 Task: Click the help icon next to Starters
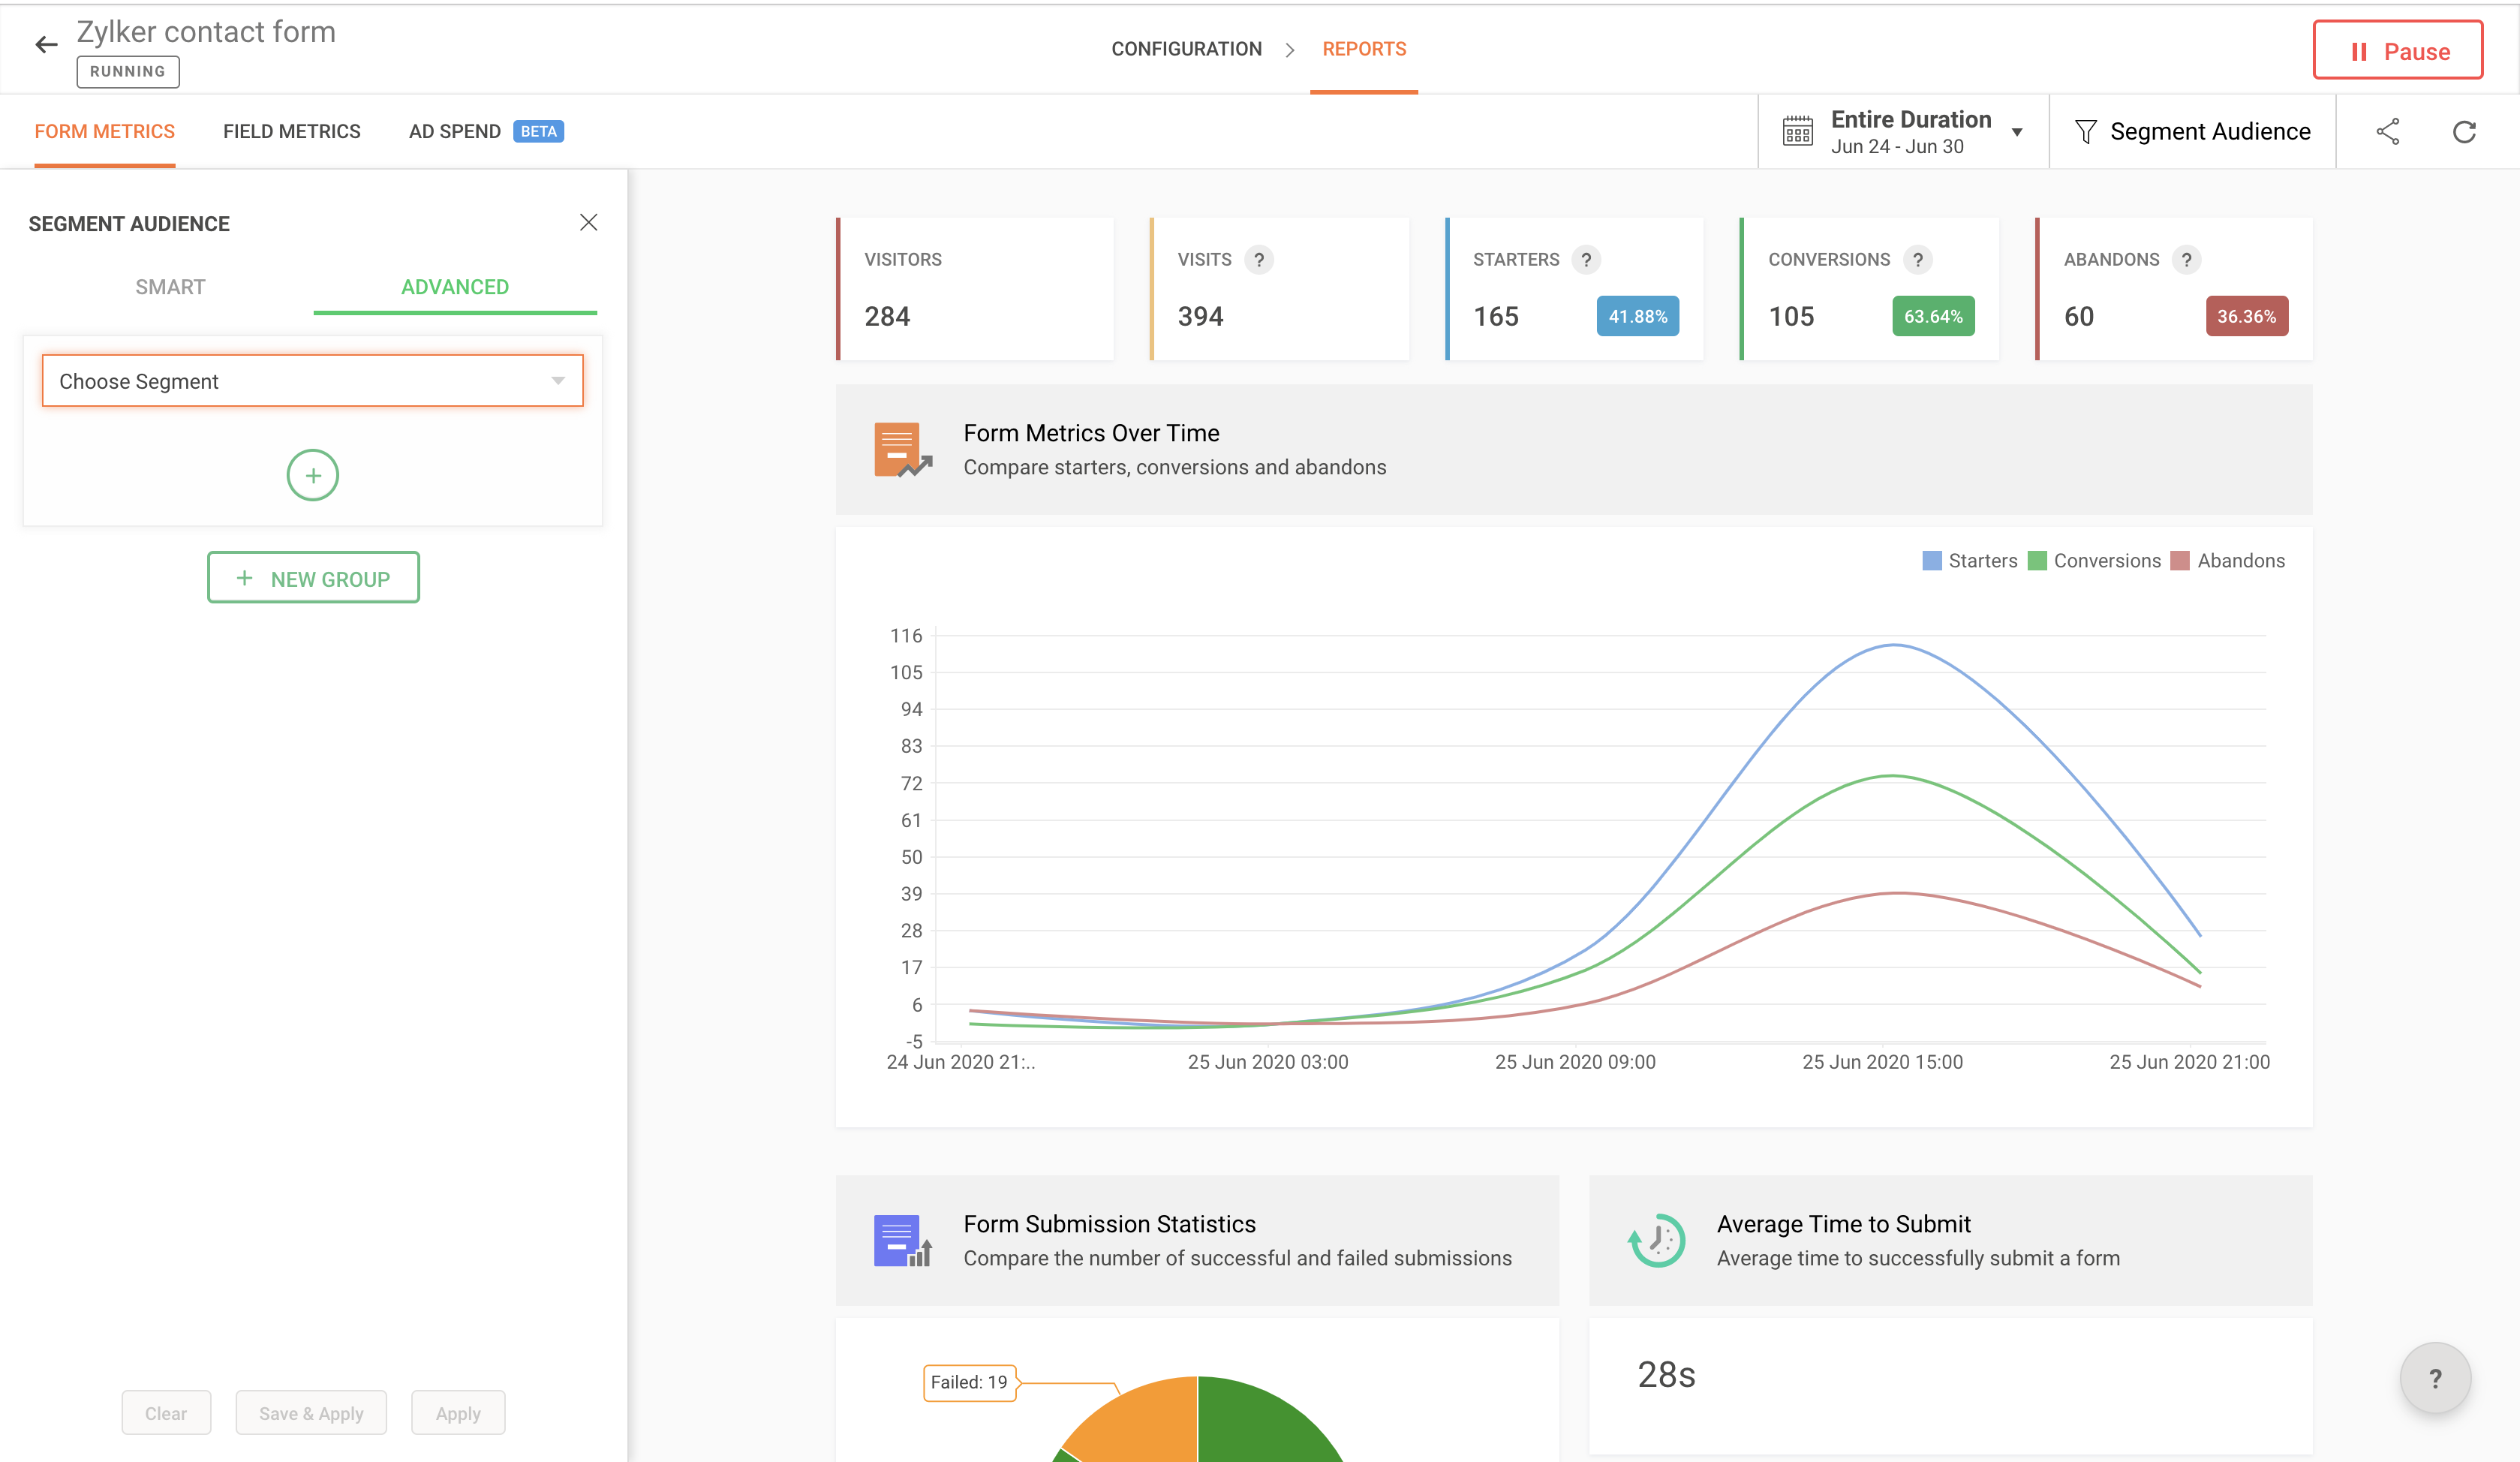[1586, 260]
